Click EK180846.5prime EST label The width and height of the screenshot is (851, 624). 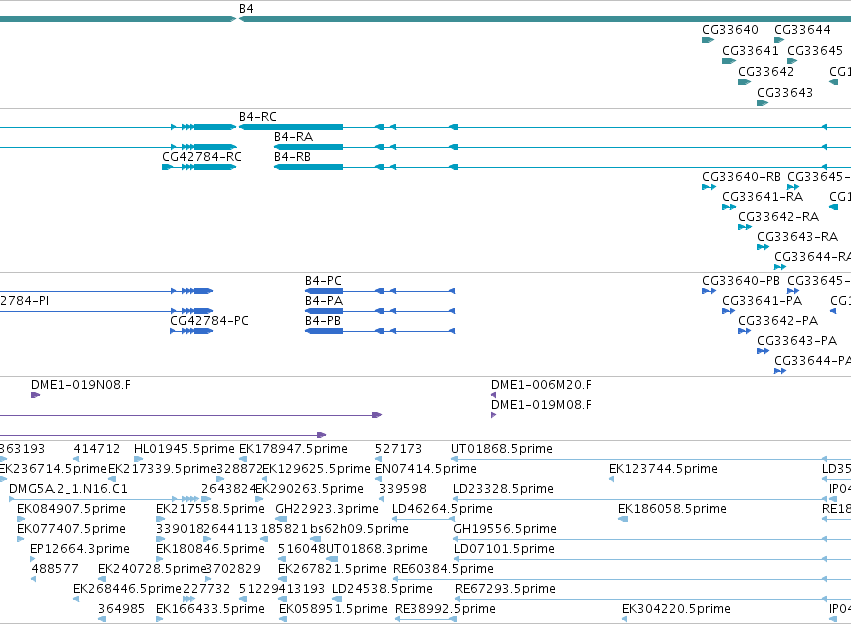tap(210, 550)
